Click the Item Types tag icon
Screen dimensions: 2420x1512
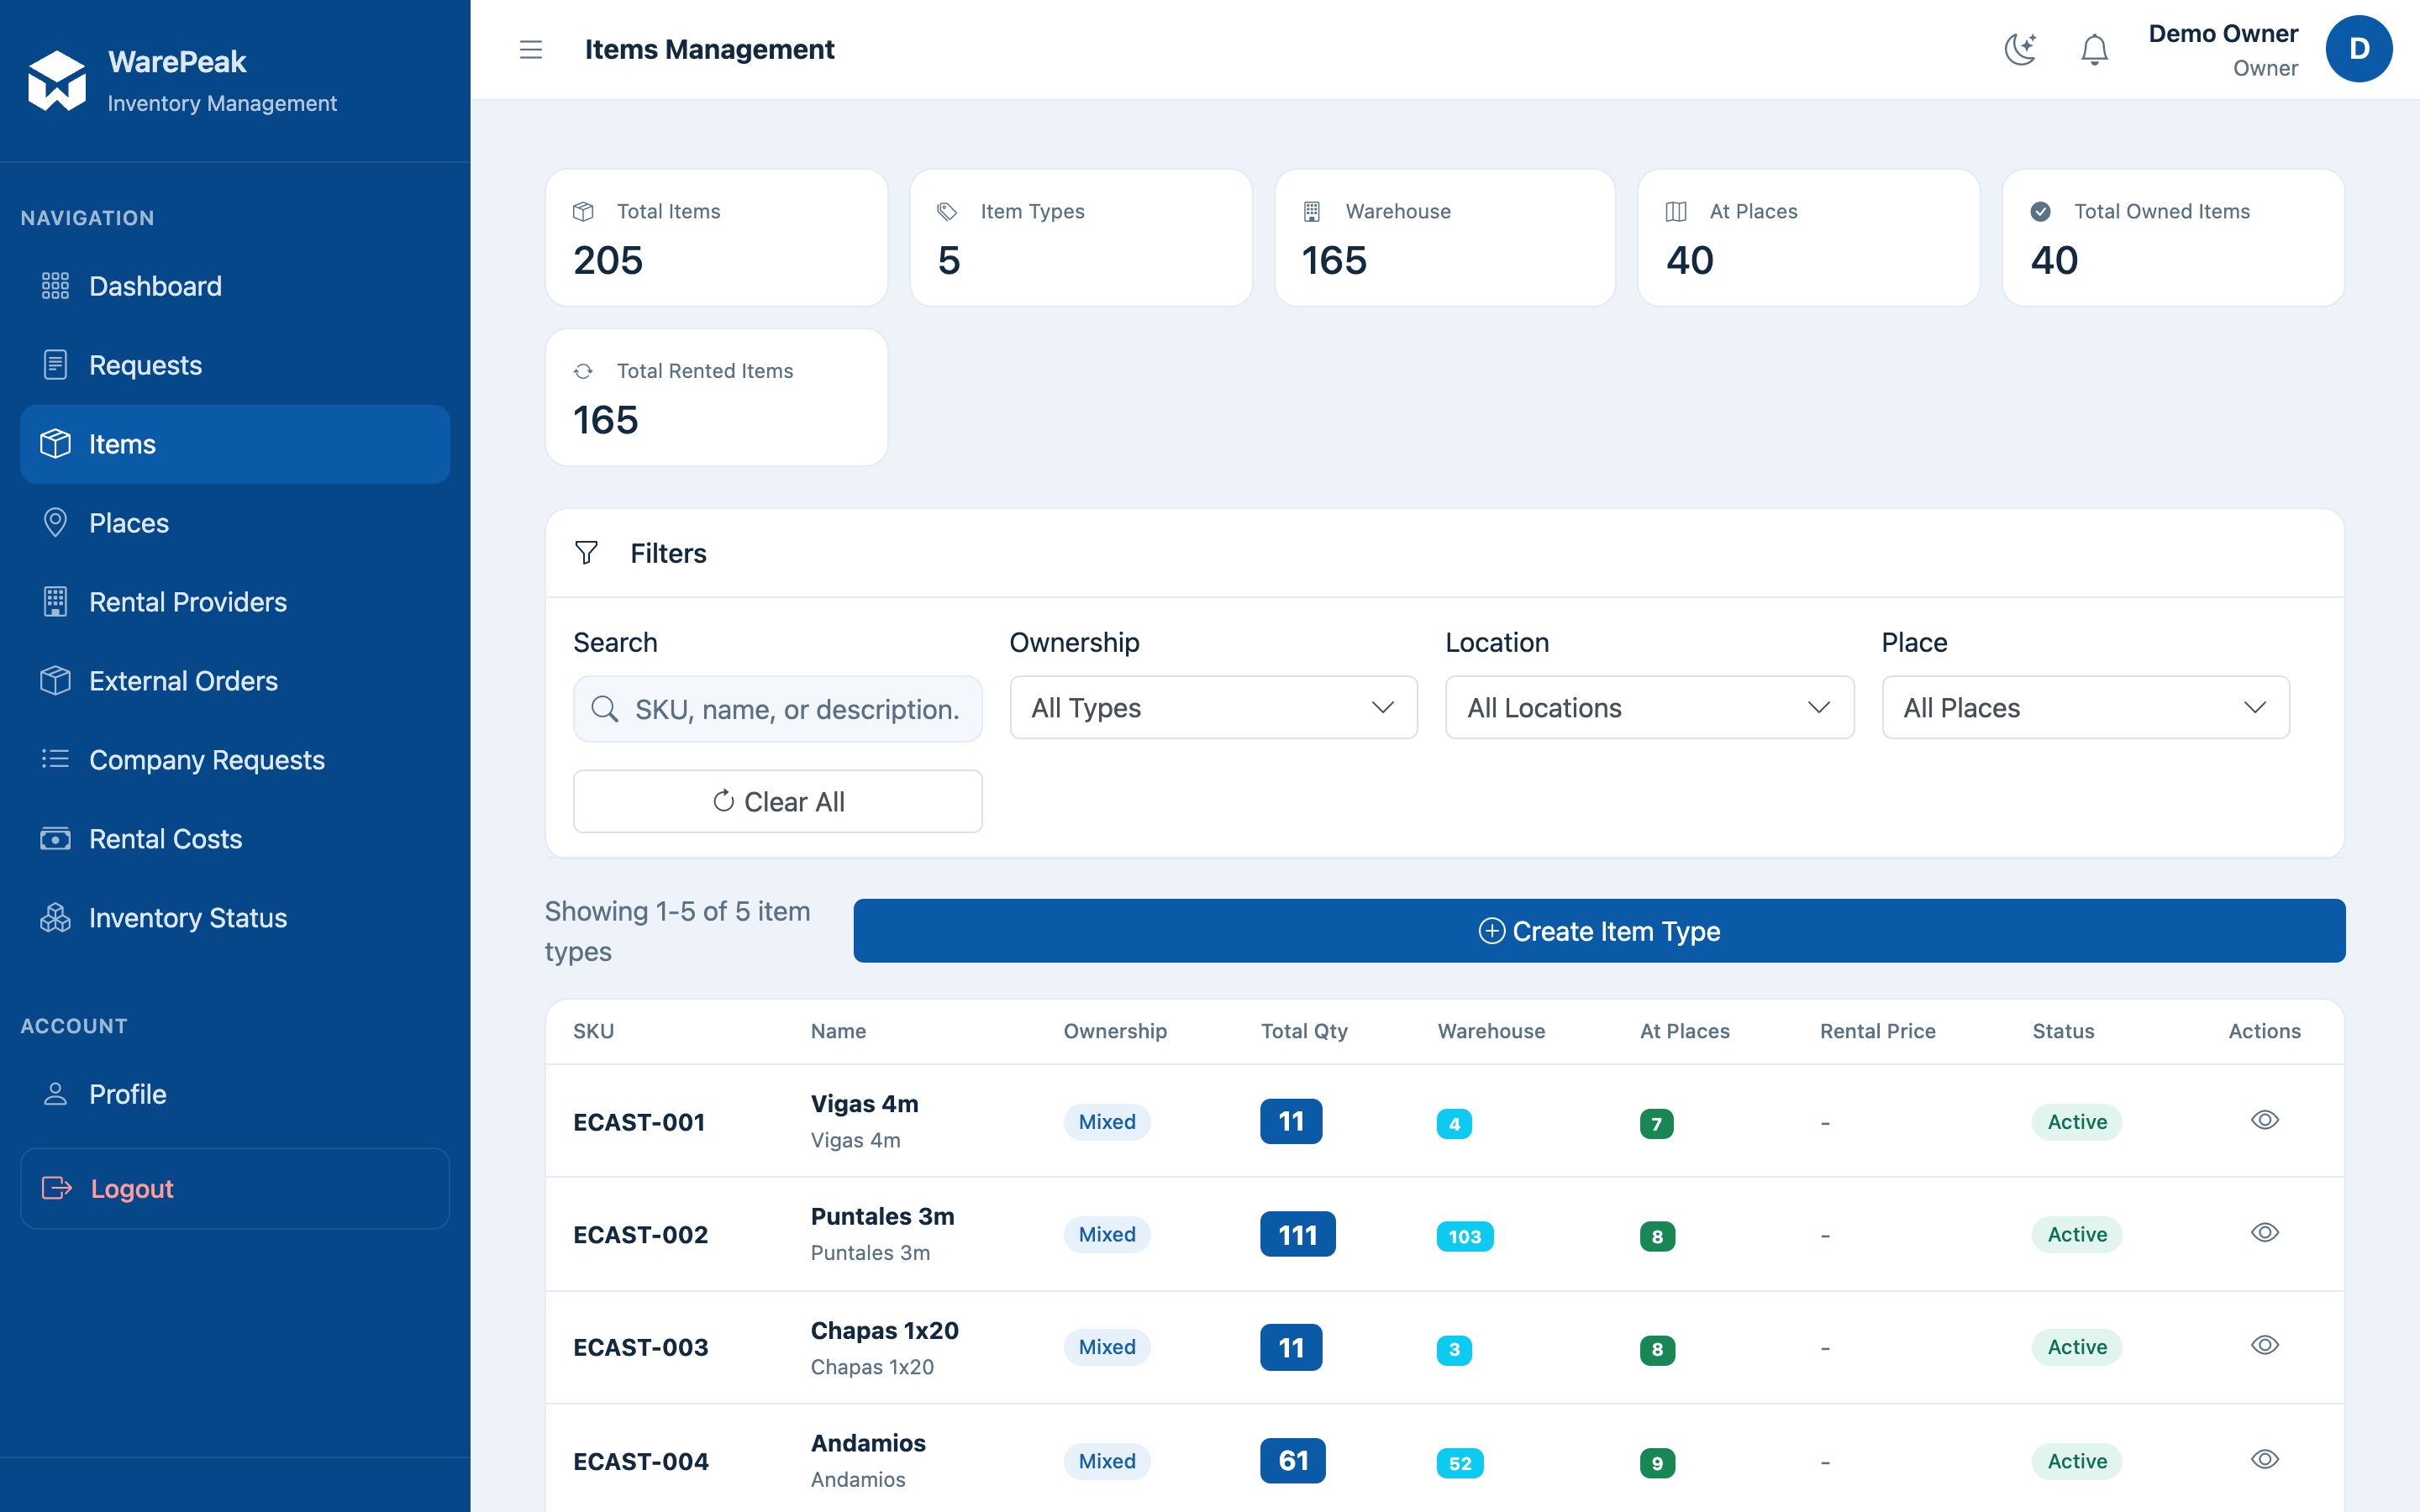click(x=947, y=211)
